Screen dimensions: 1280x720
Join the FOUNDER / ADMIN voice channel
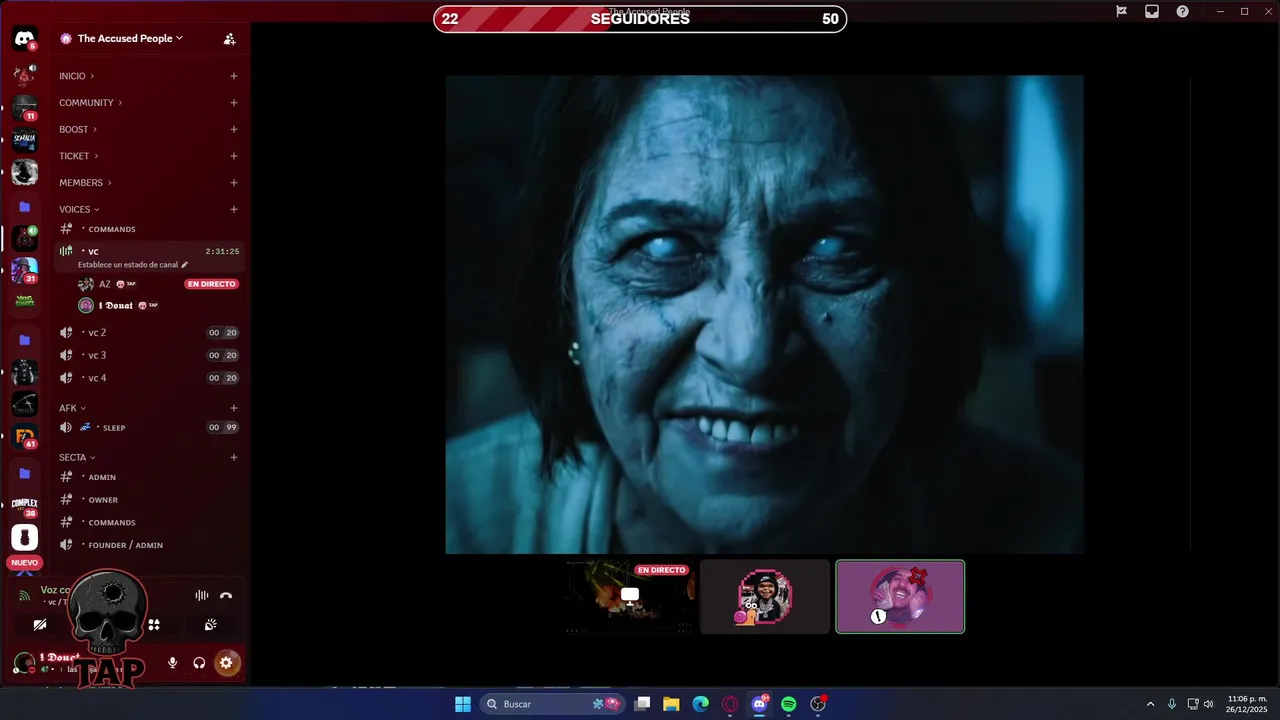point(149,545)
